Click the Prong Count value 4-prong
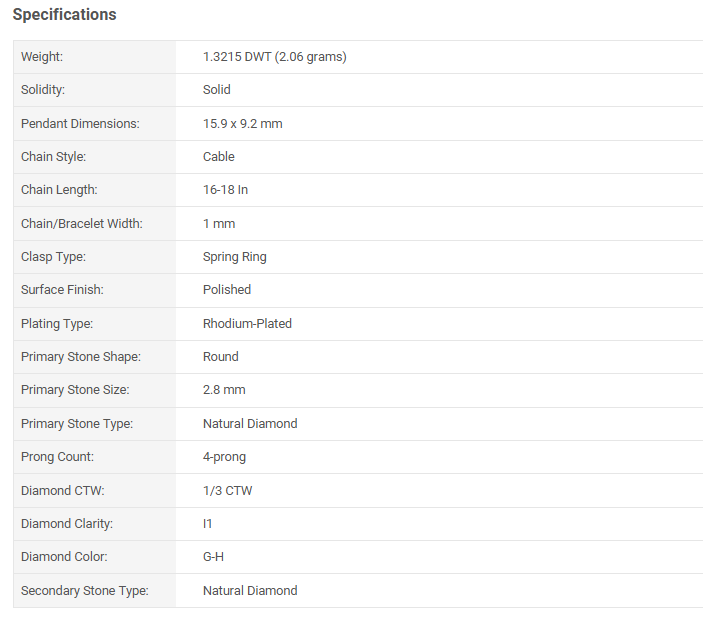Screen dimensions: 703x620 click(x=225, y=457)
